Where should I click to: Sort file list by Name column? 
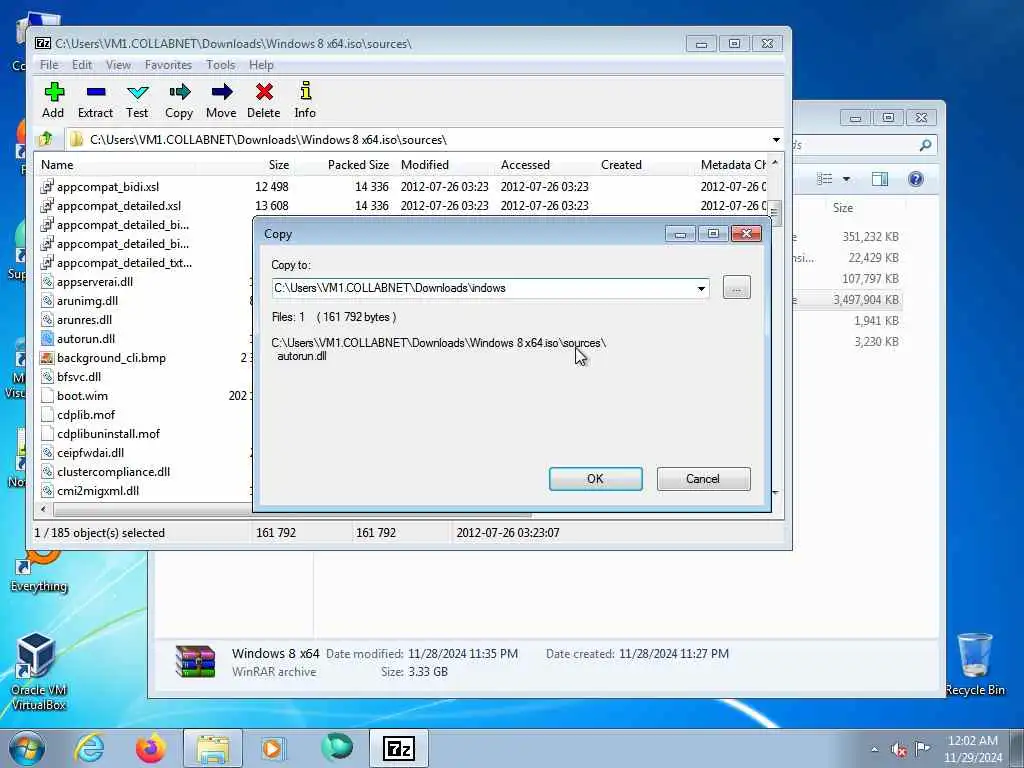(57, 165)
